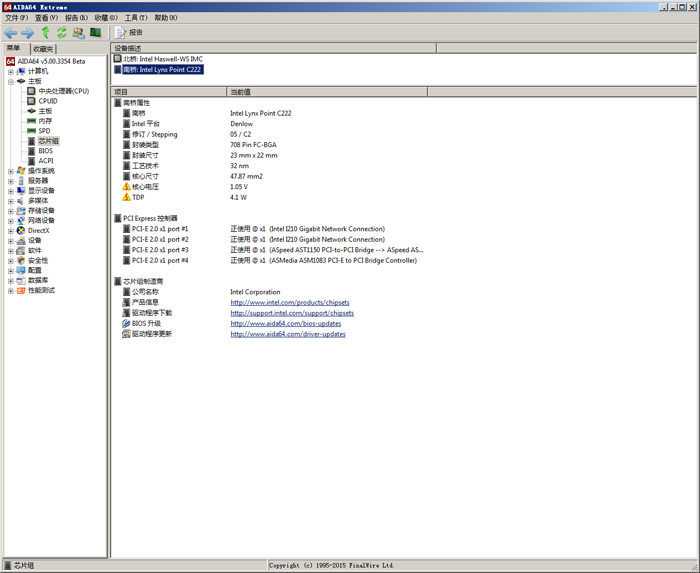Expand the 操作系统 tree node
This screenshot has height=573, width=700.
[x=11, y=171]
